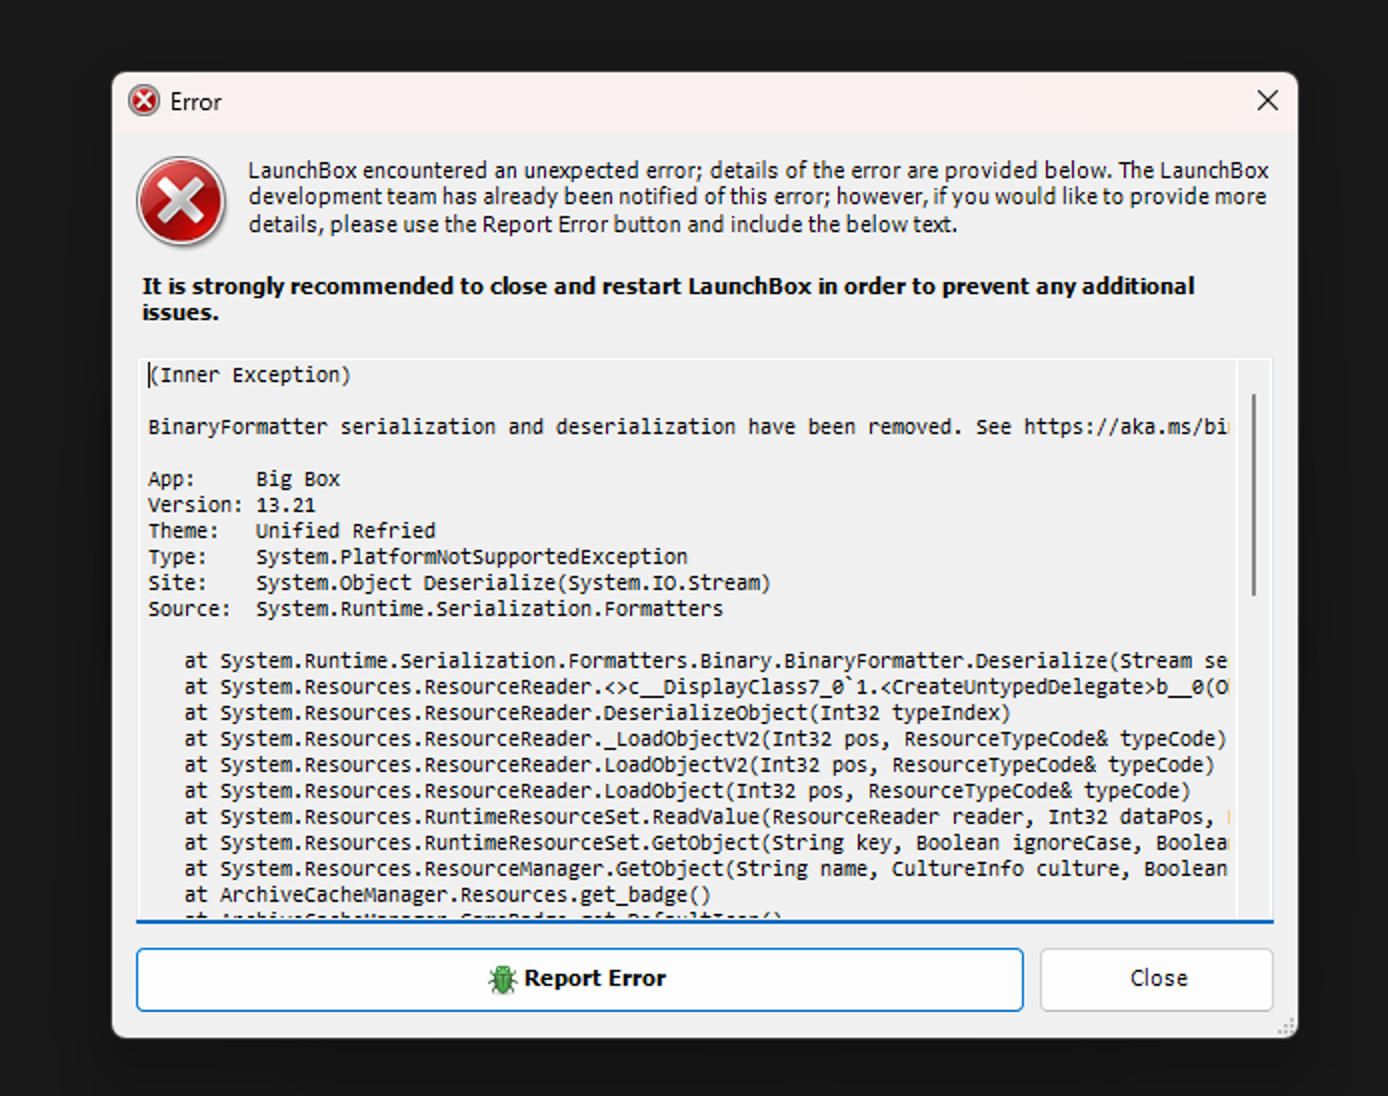This screenshot has width=1388, height=1096.
Task: Click the "Source: System.Runtime.Serialization.Formatters" line
Action: coord(436,609)
